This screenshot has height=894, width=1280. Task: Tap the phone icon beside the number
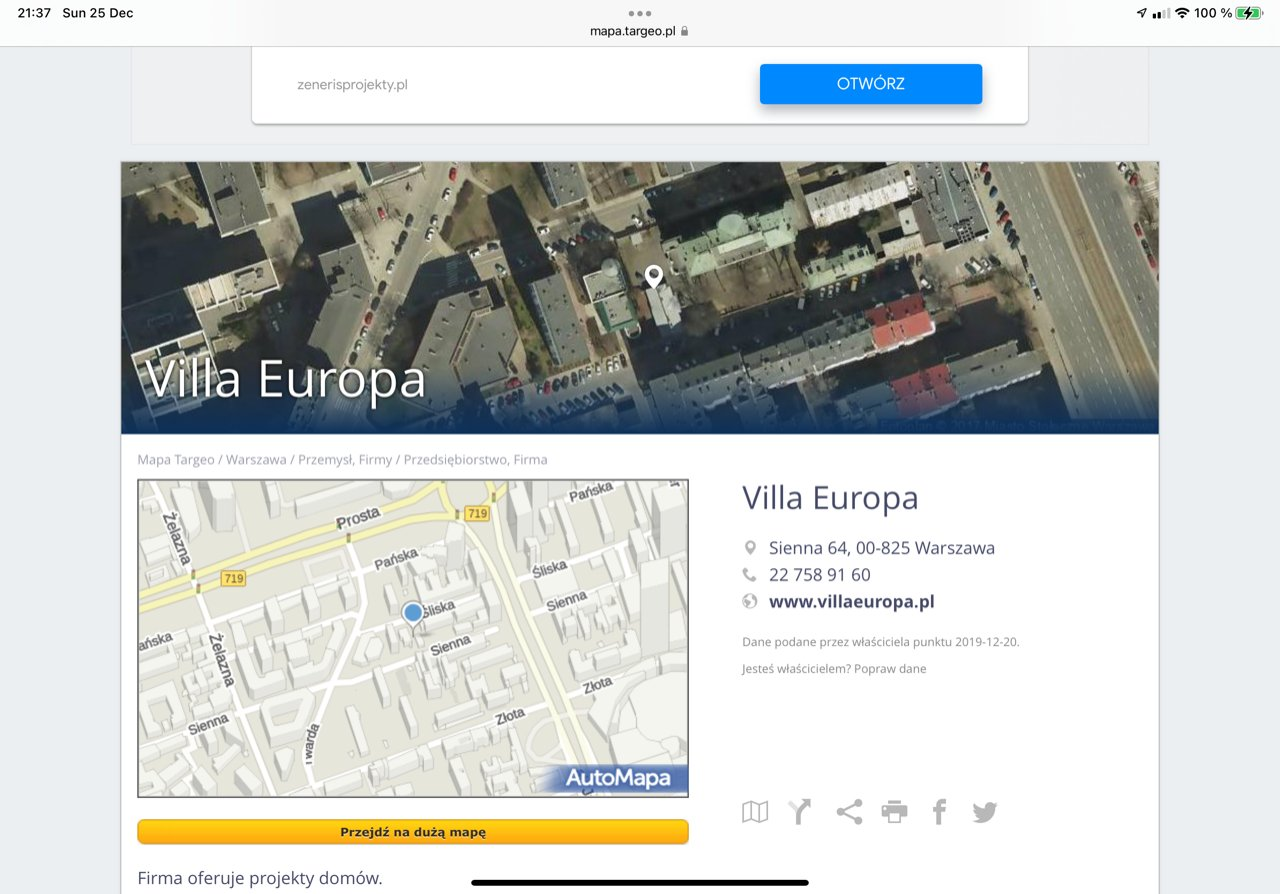tap(750, 575)
